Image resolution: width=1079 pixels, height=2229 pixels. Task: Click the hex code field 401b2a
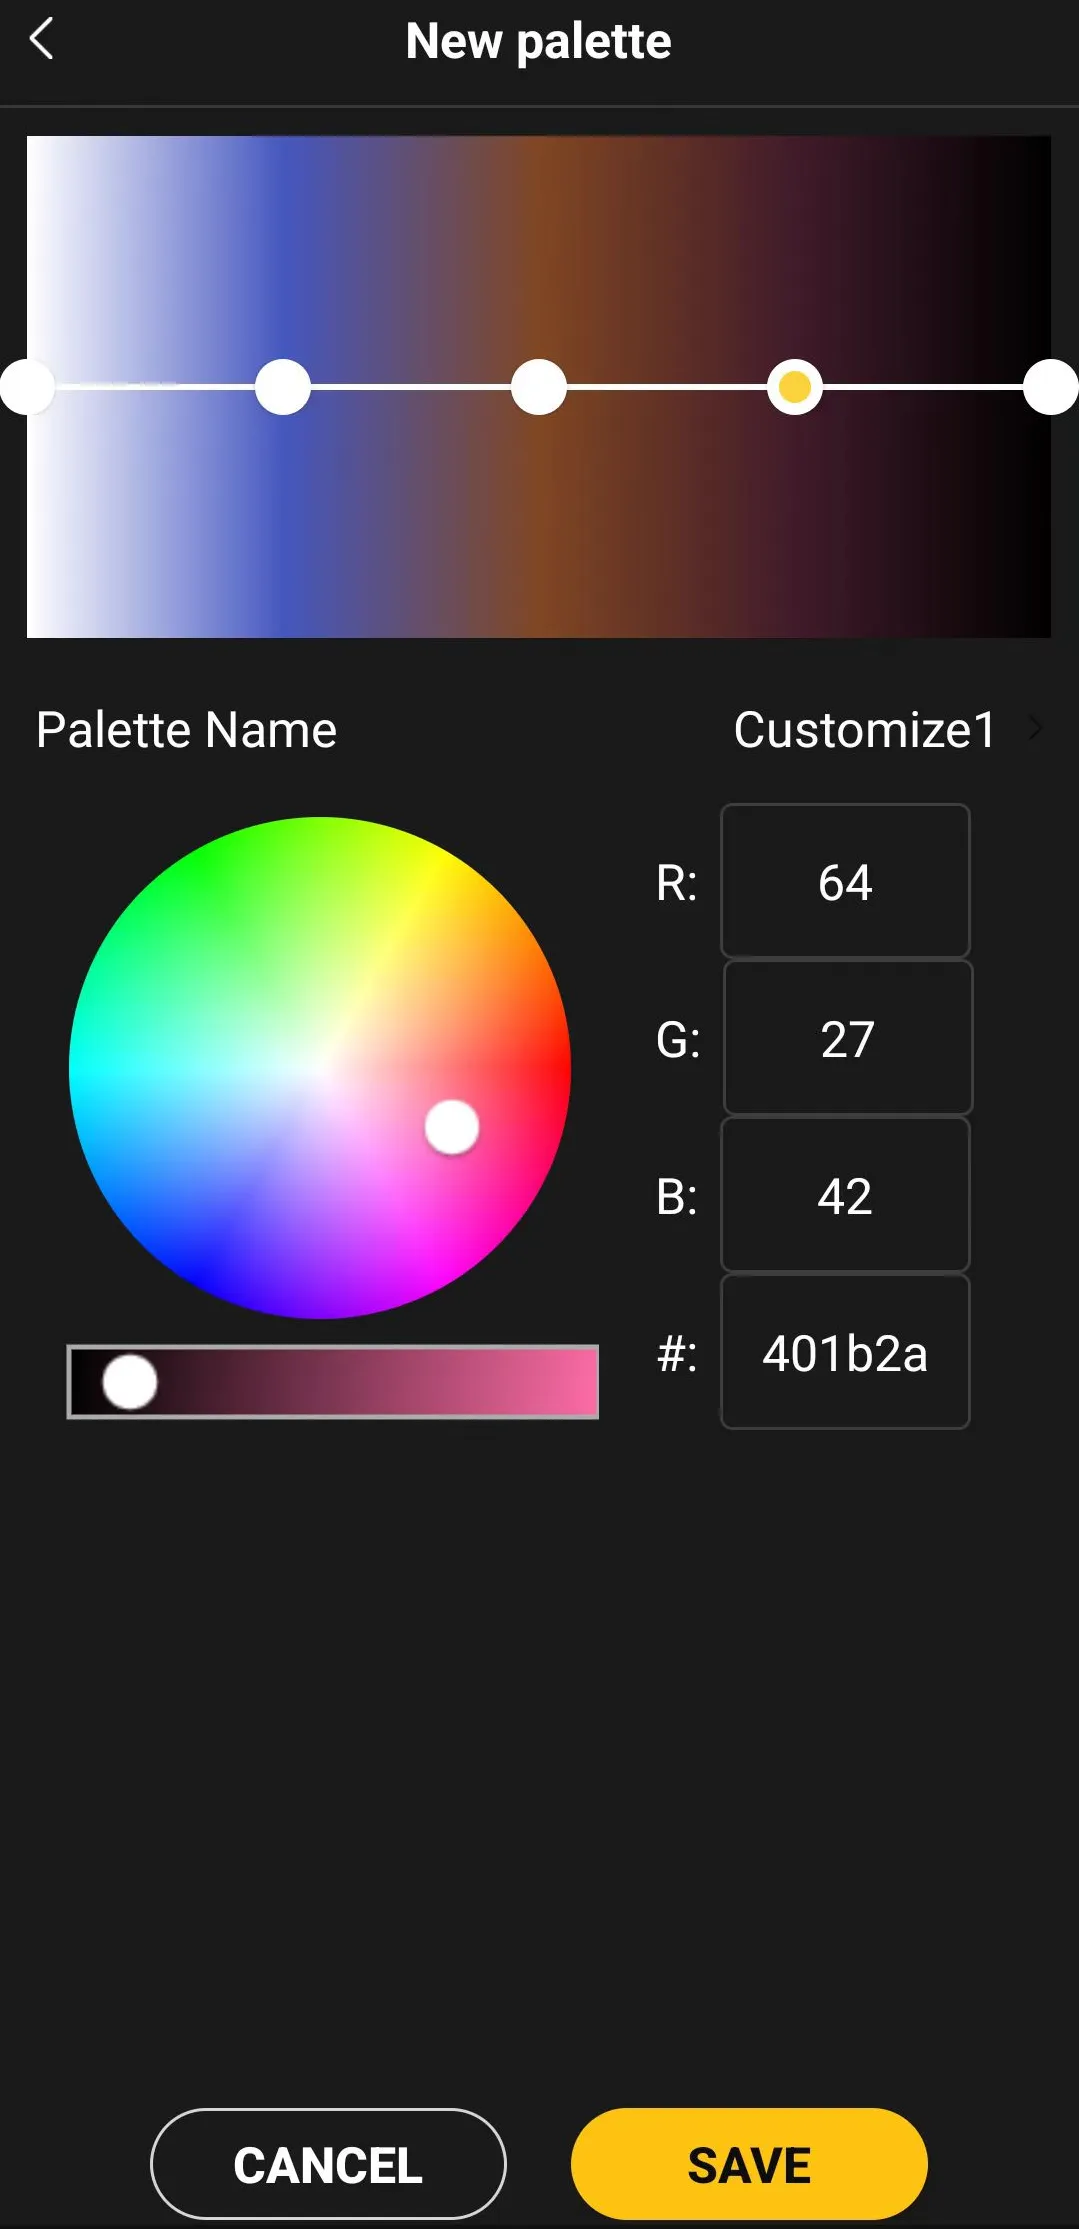click(x=845, y=1352)
